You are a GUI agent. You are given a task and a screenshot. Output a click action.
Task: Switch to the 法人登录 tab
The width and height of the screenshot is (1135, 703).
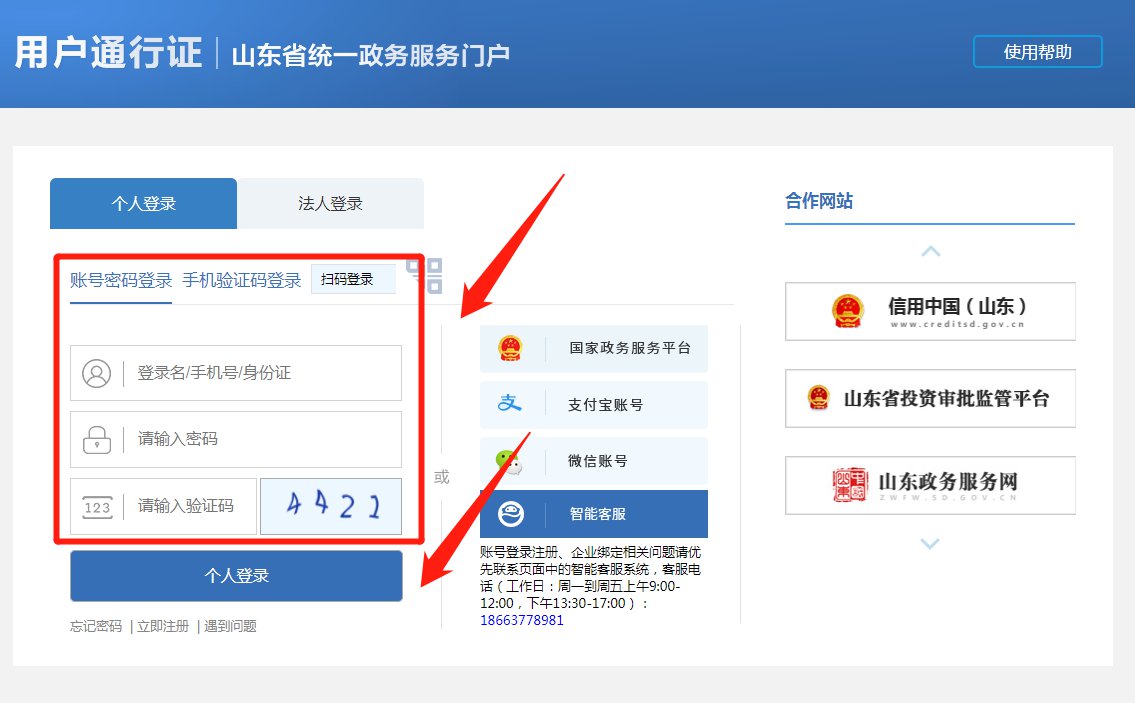pos(330,203)
